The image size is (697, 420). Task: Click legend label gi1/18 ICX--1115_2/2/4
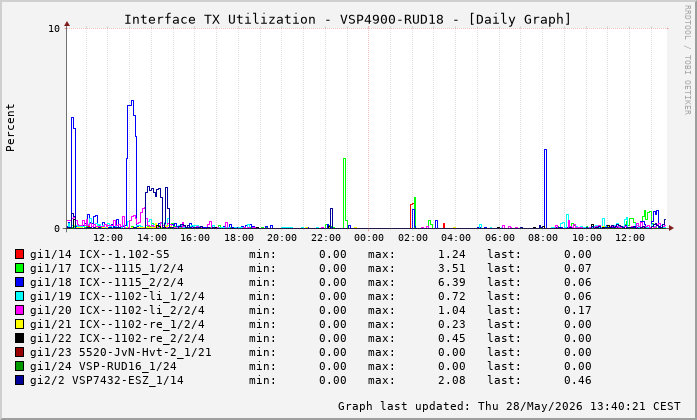click(x=107, y=282)
